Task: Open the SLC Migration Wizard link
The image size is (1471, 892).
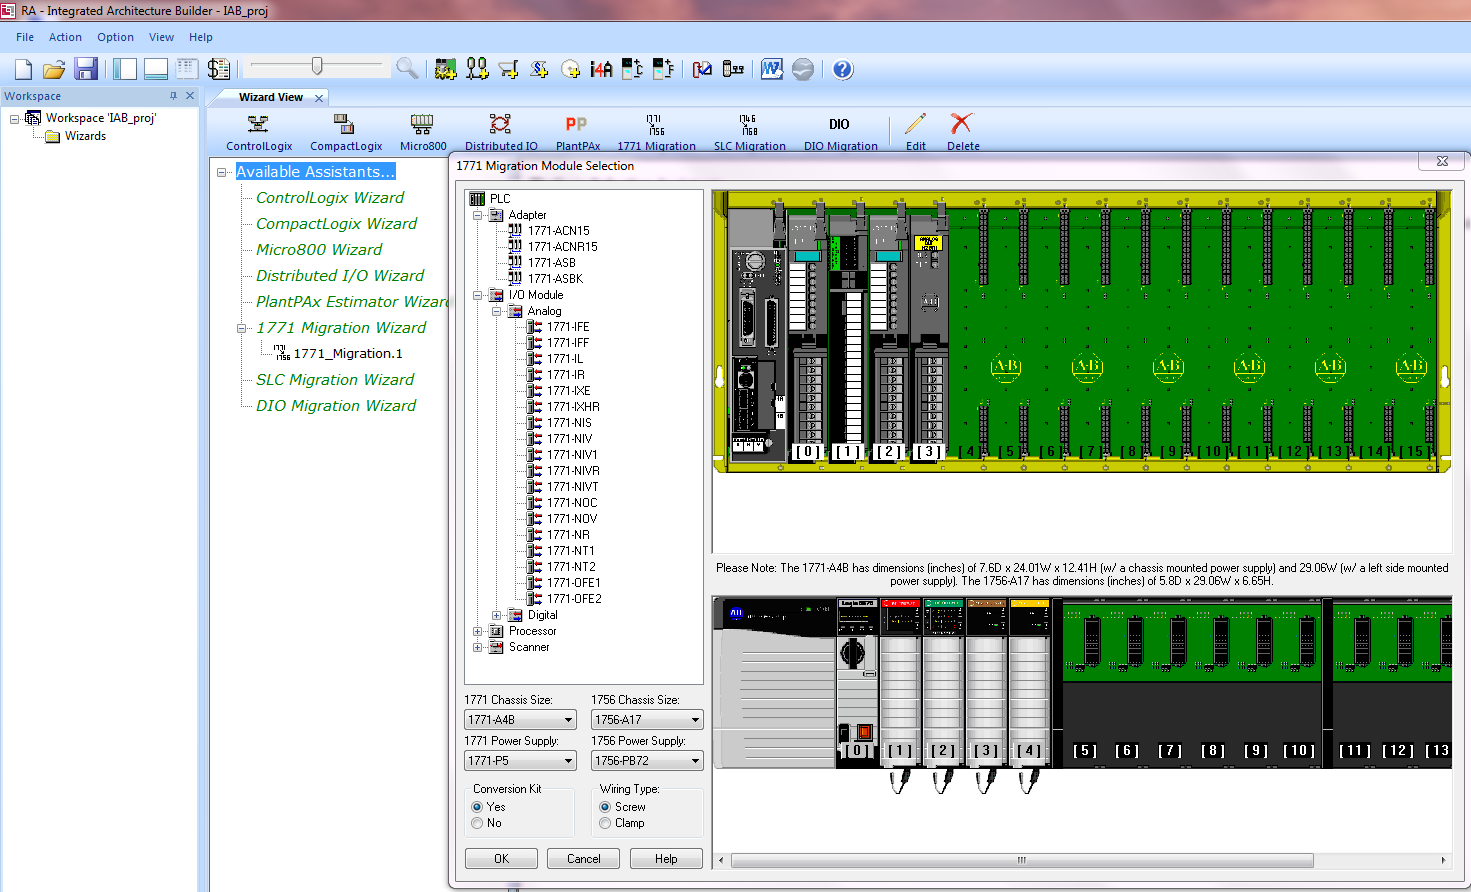Action: point(335,380)
